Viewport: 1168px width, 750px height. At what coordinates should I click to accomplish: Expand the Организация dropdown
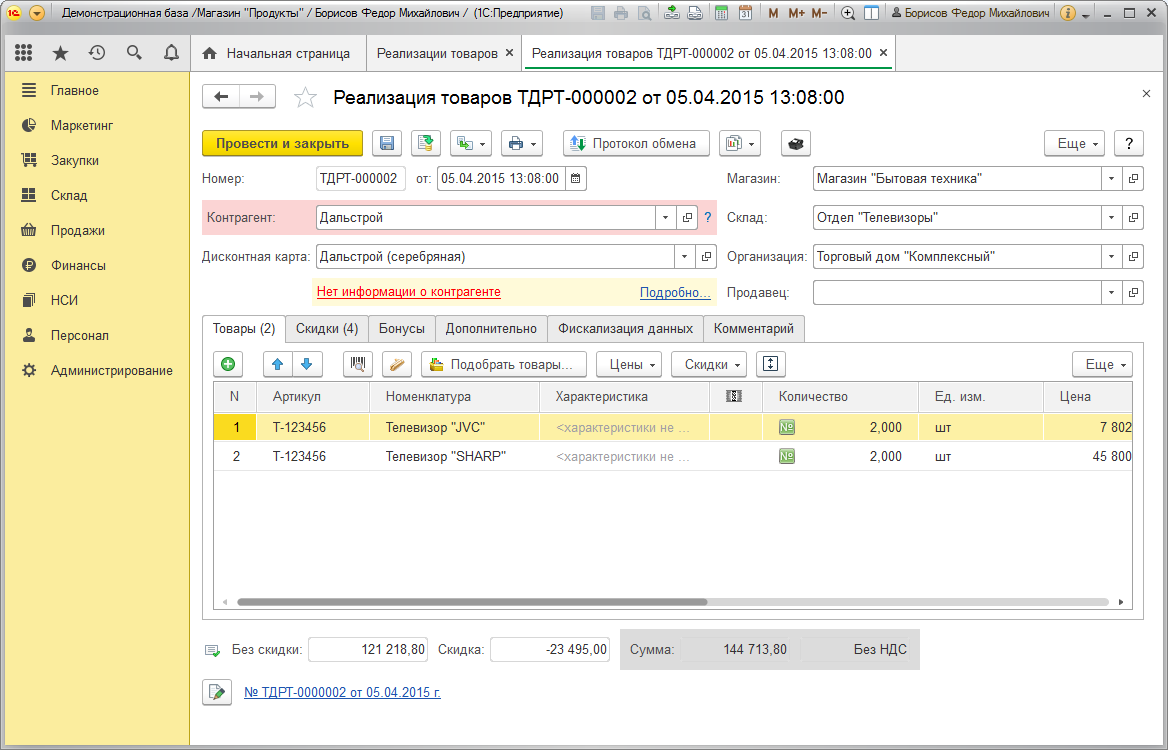pyautogui.click(x=1111, y=256)
